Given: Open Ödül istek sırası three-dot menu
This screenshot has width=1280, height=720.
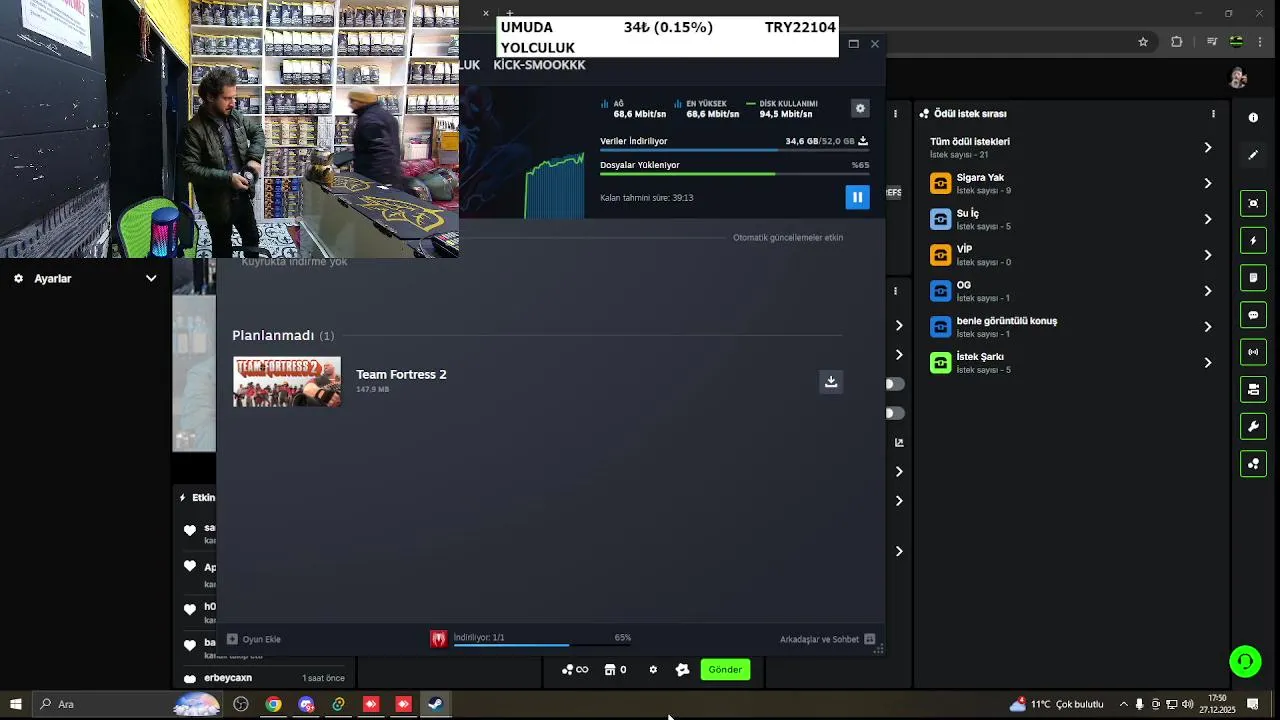Looking at the screenshot, I should click(x=1213, y=114).
